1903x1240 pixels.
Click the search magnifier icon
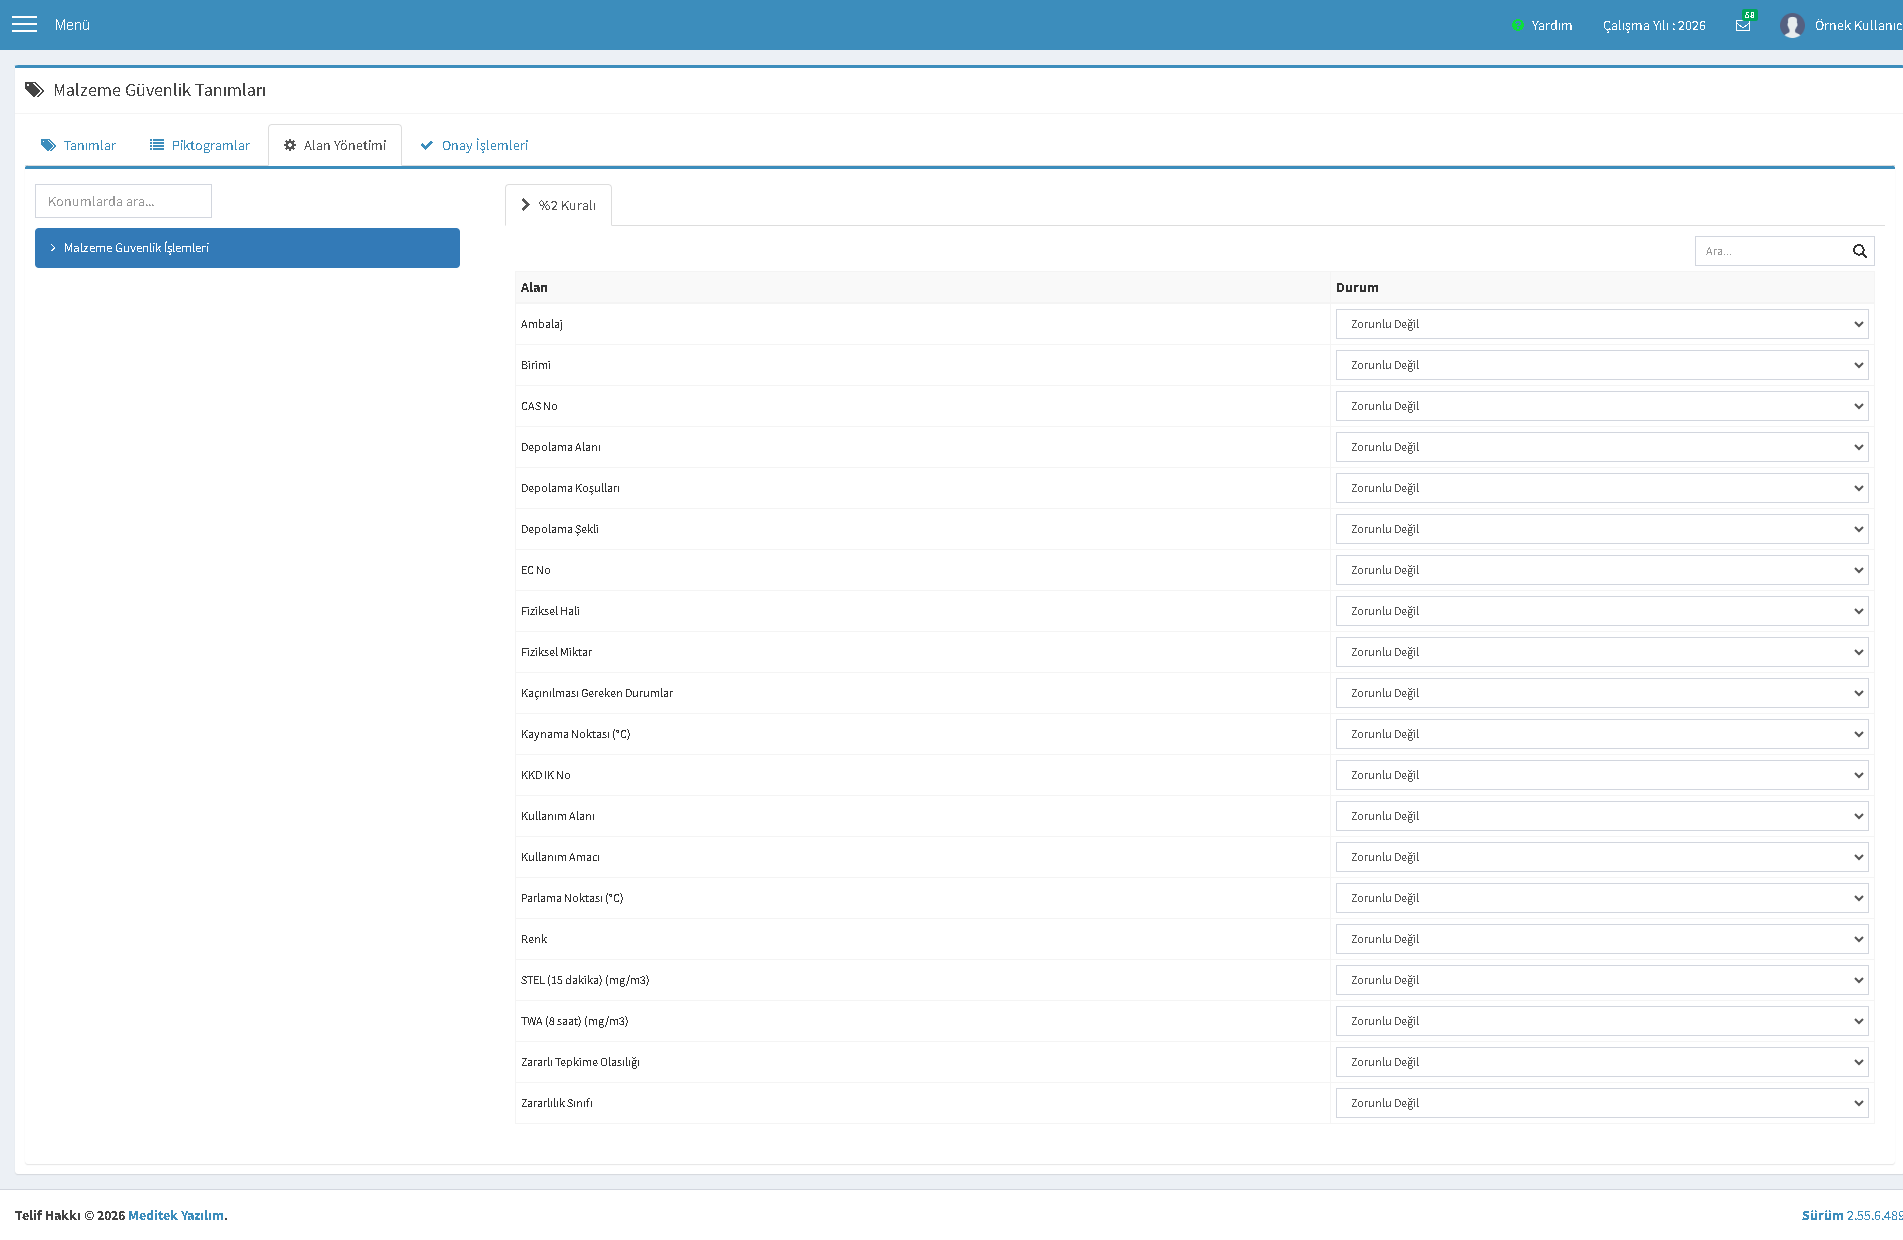[1859, 251]
